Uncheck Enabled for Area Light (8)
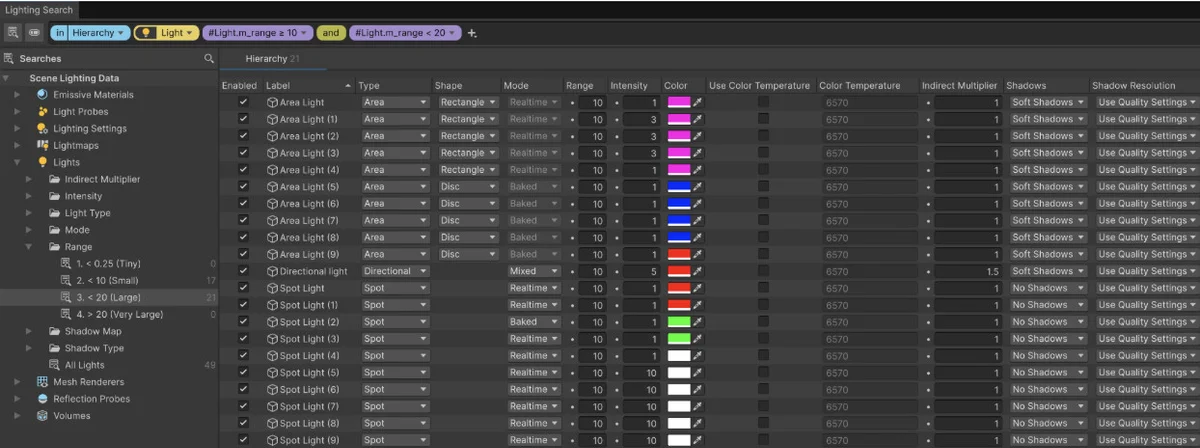The height and width of the screenshot is (448, 1200). [x=242, y=237]
